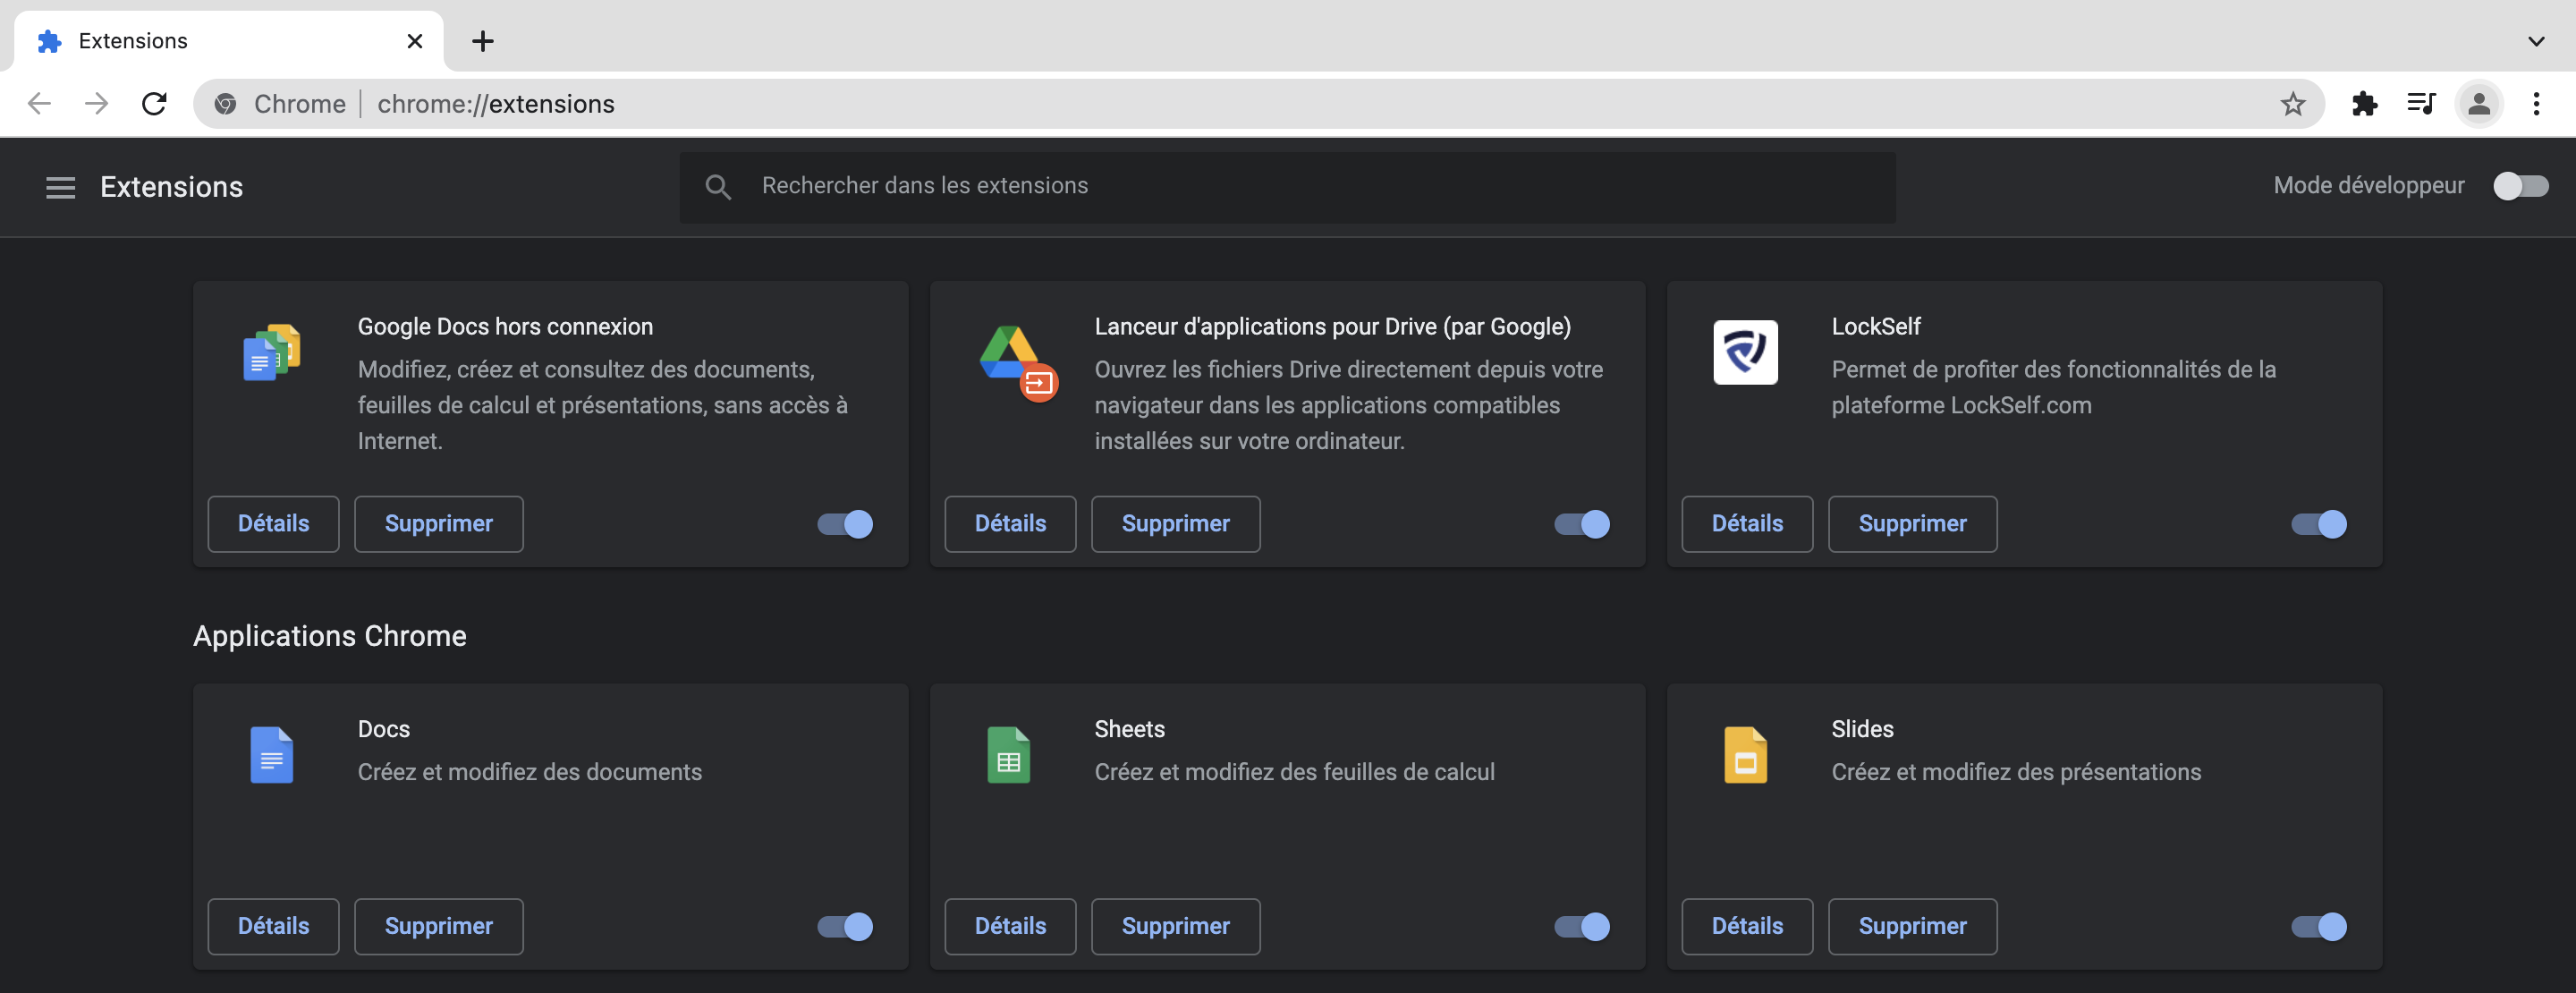Open the profile avatar menu
Viewport: 2576px width, 993px height.
[x=2479, y=103]
